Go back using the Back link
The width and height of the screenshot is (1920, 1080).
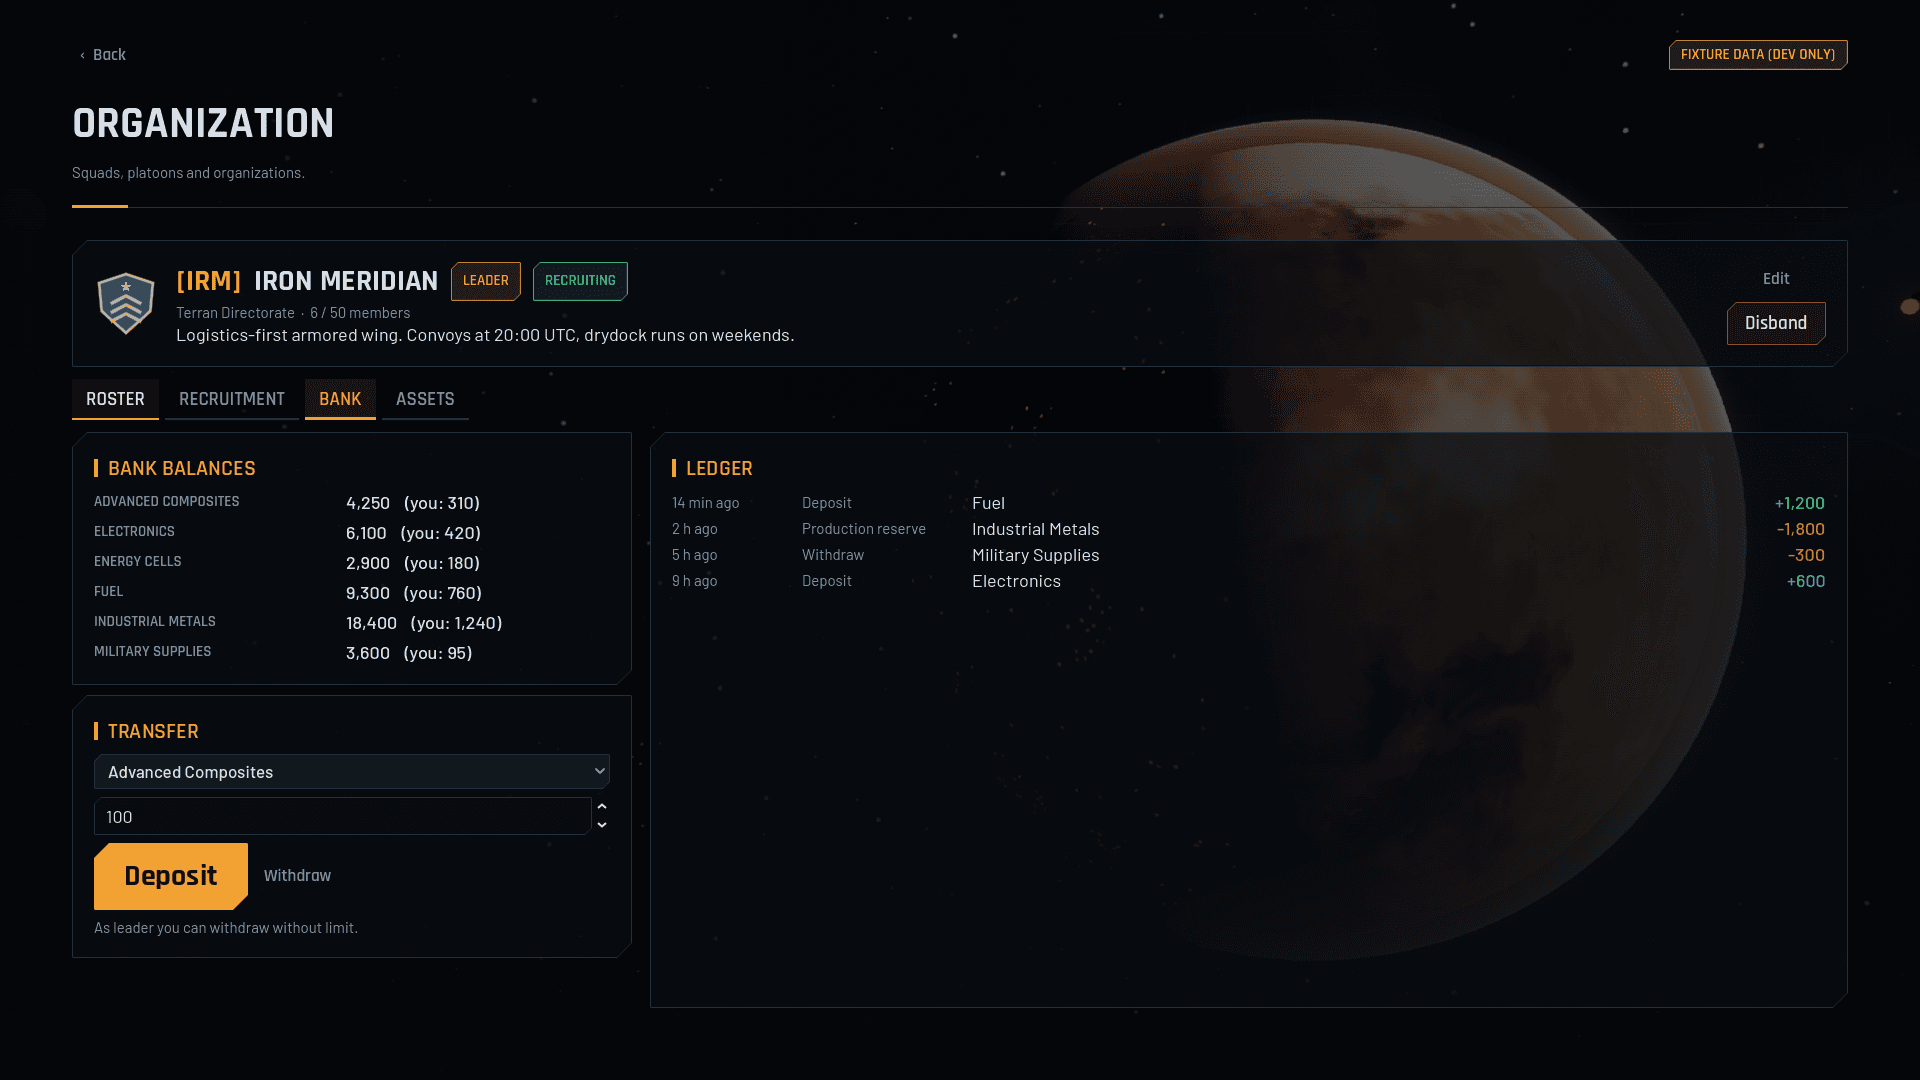(103, 55)
